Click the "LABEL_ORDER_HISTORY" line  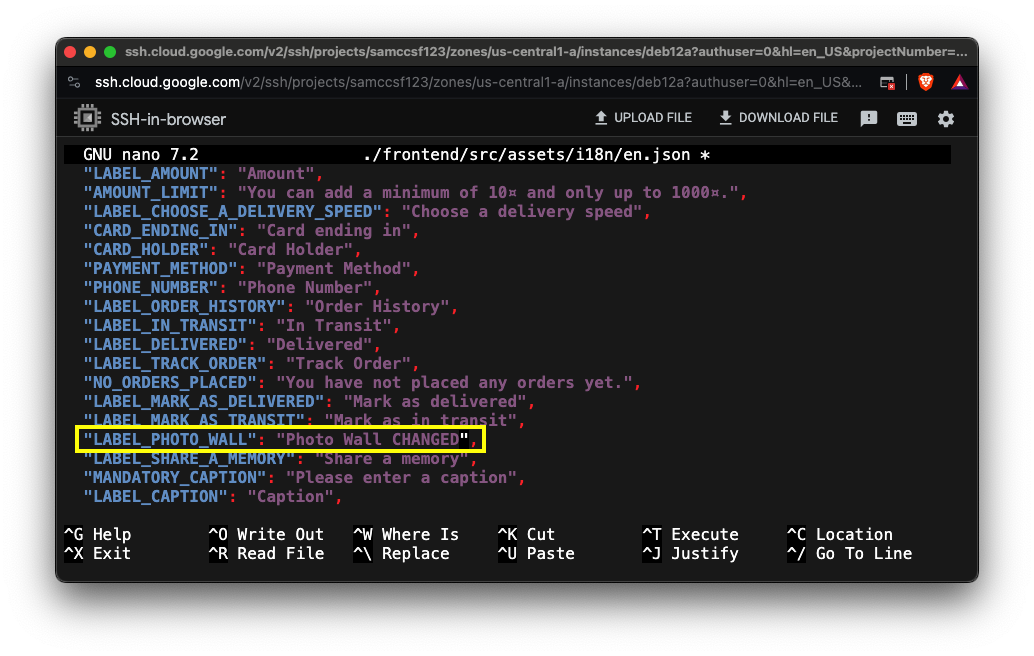click(x=270, y=307)
